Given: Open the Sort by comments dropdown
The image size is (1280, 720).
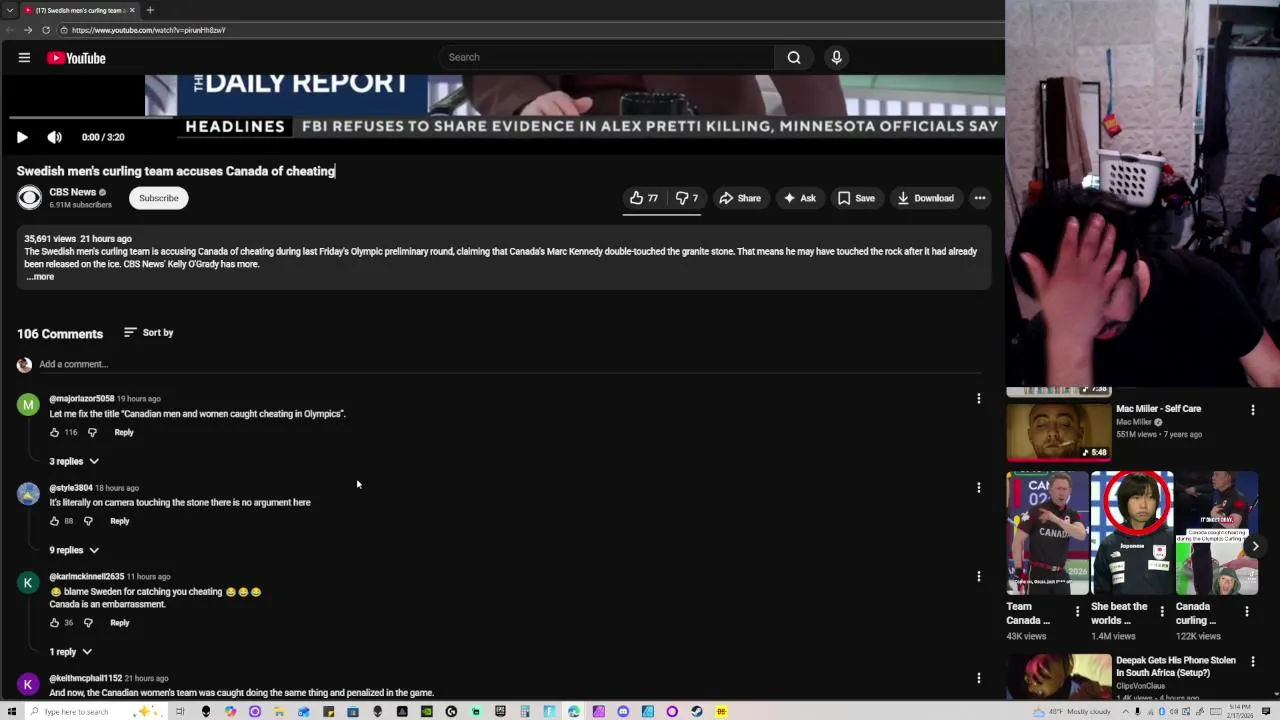Looking at the screenshot, I should coord(148,333).
